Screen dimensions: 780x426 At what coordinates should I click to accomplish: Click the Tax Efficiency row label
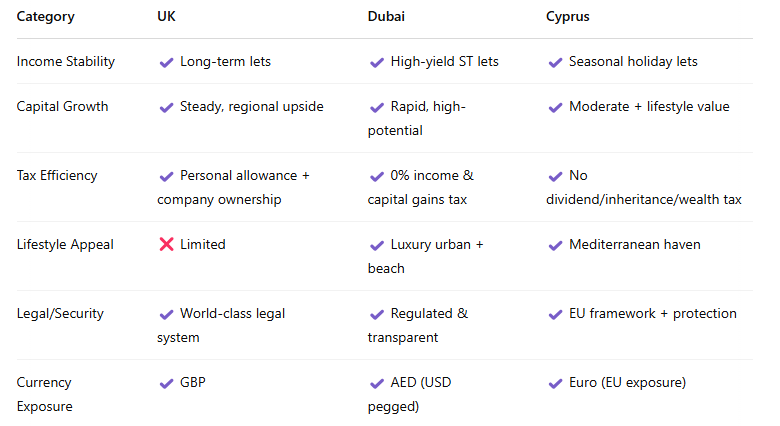(57, 176)
